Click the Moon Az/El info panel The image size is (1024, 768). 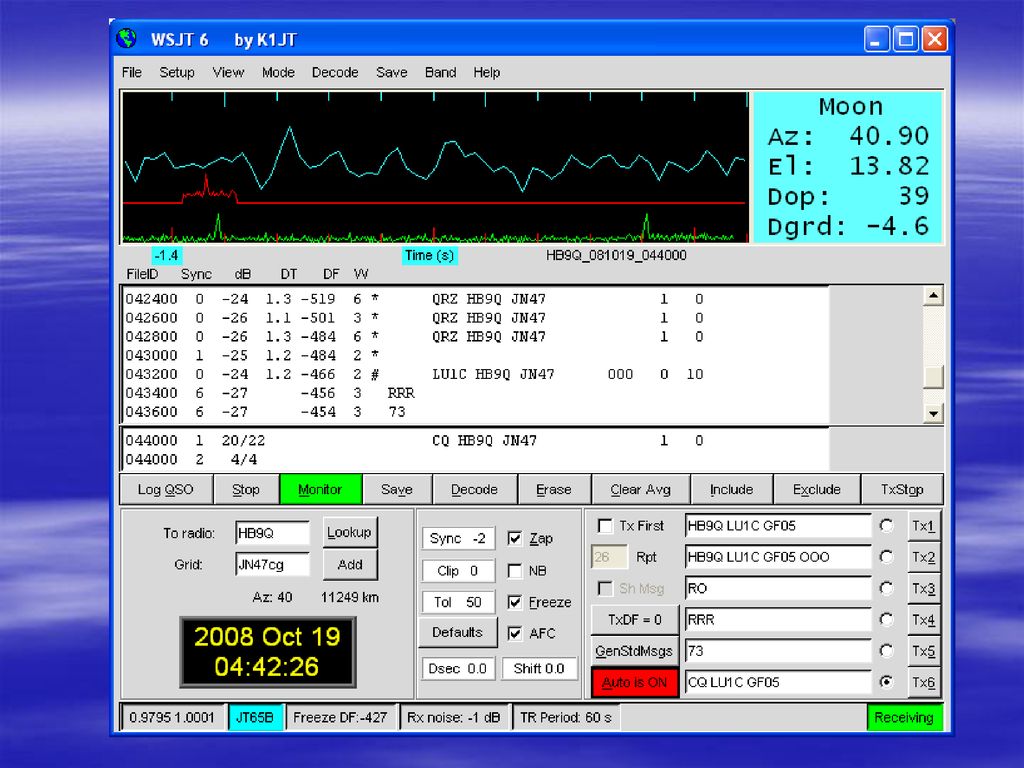[848, 167]
